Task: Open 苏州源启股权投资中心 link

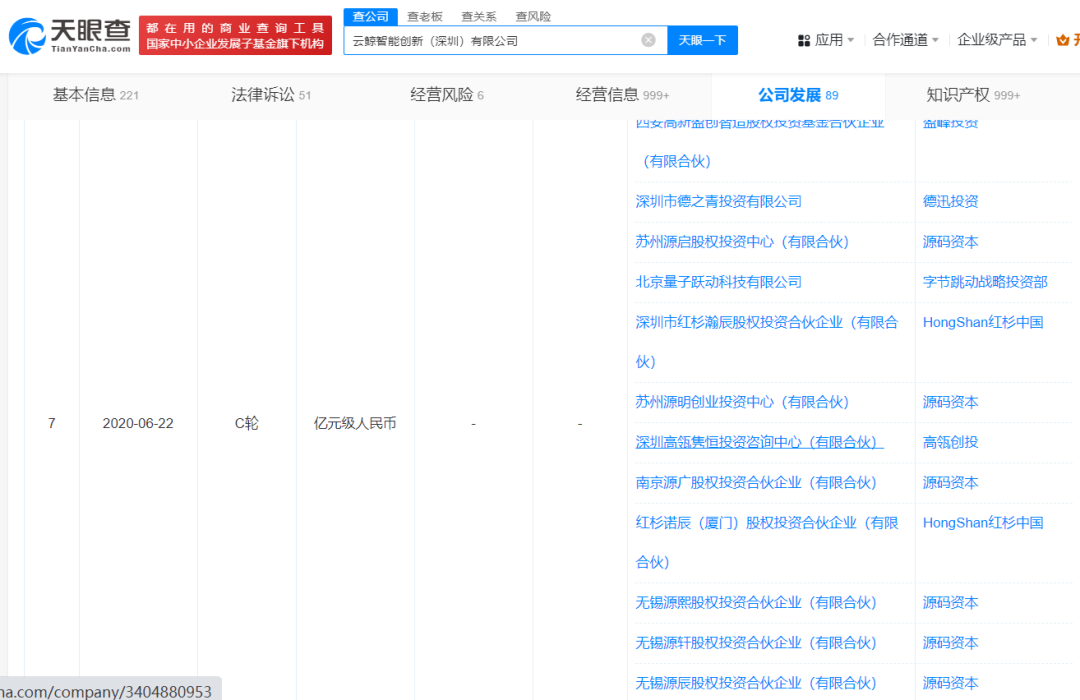Action: [x=742, y=242]
